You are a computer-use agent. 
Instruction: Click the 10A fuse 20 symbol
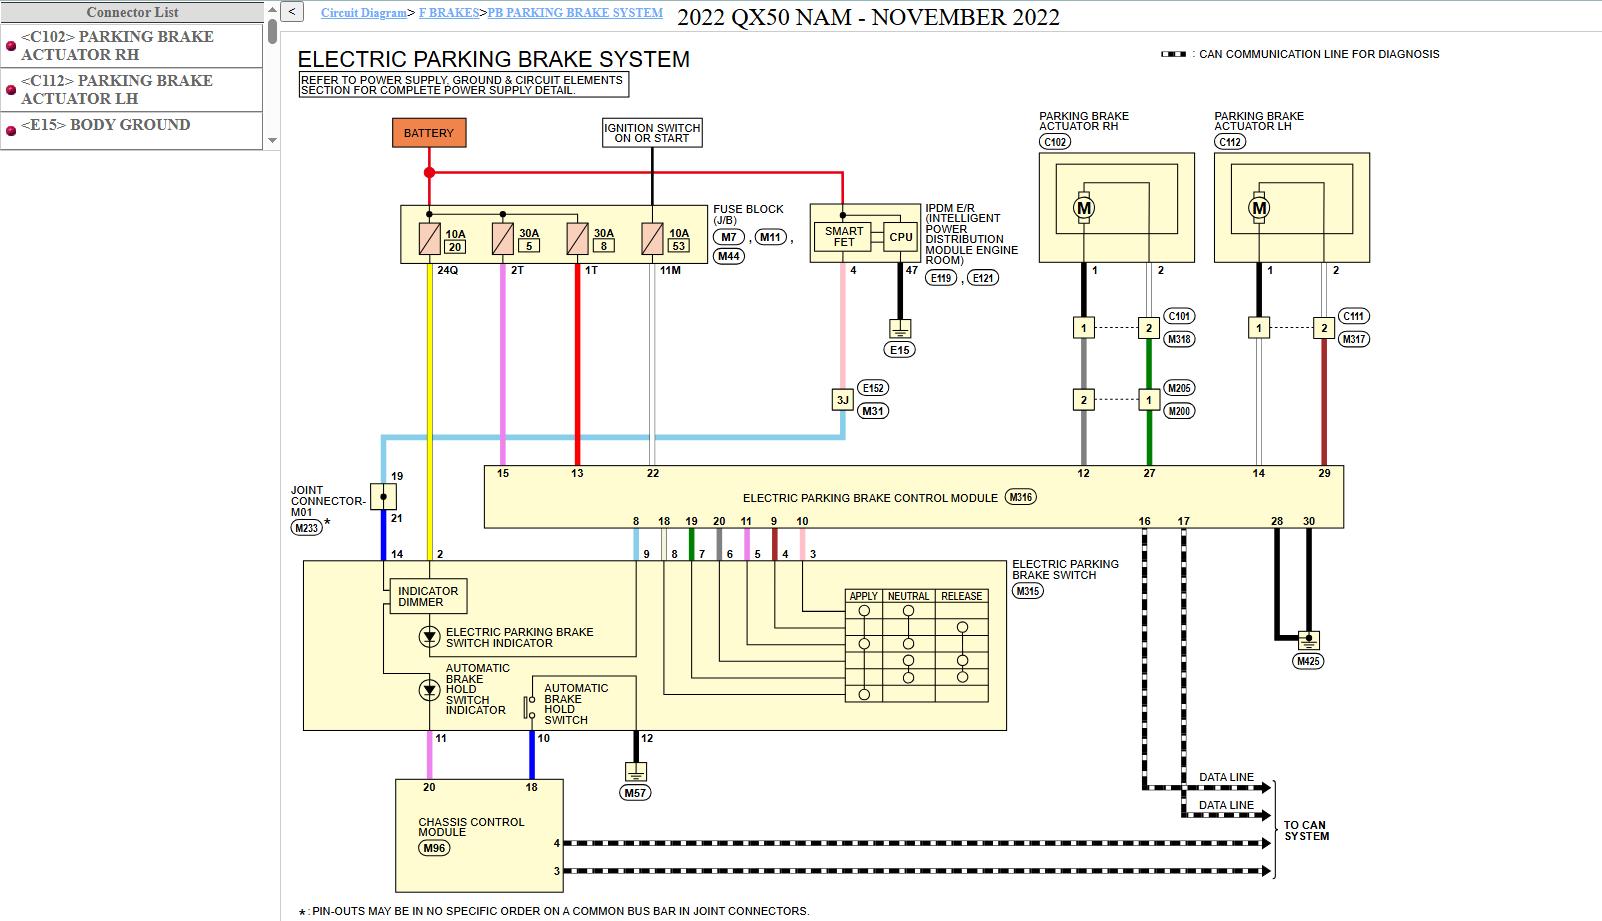click(429, 239)
